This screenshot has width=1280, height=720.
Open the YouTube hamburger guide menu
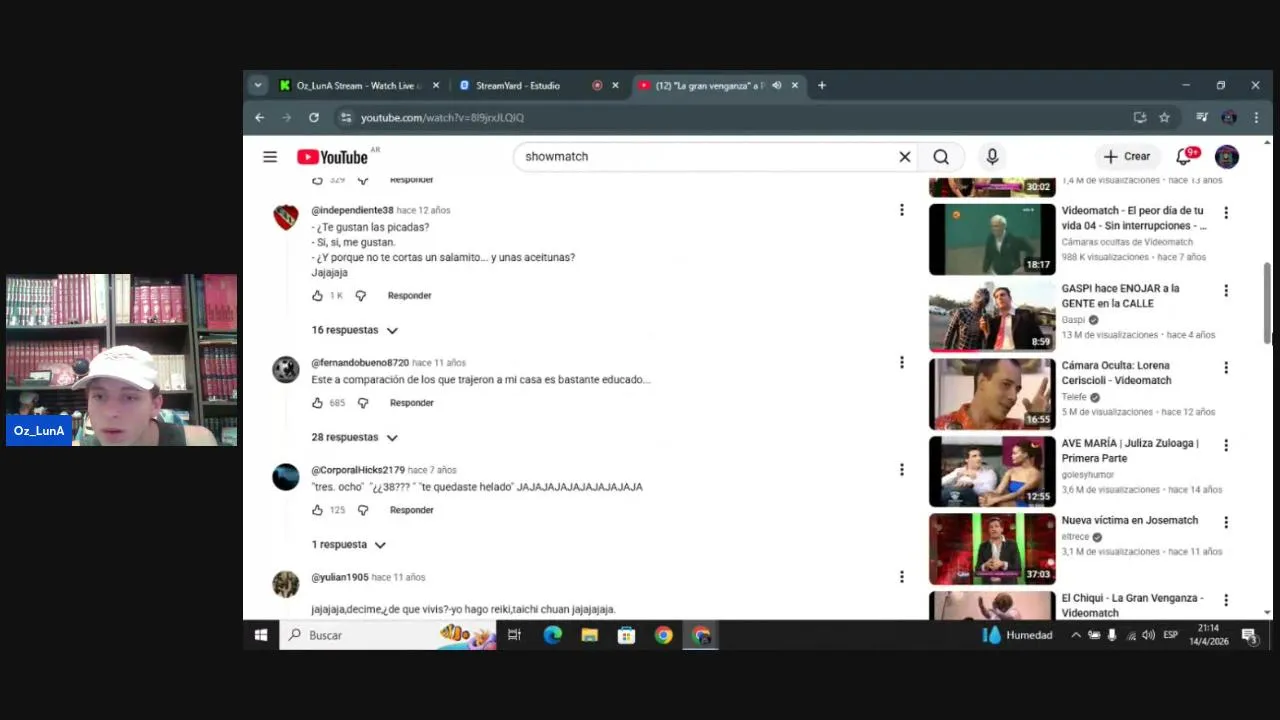(270, 157)
